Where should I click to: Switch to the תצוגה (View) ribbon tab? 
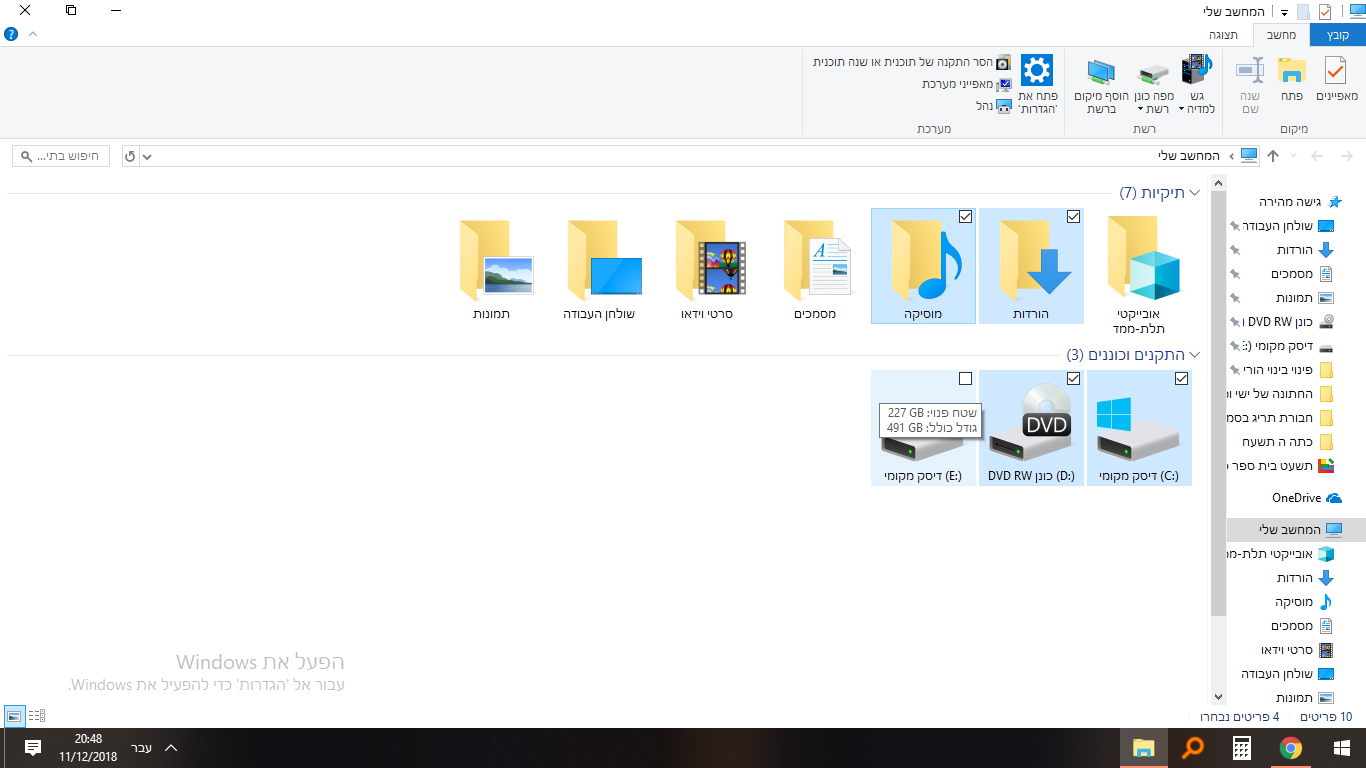pyautogui.click(x=1224, y=35)
